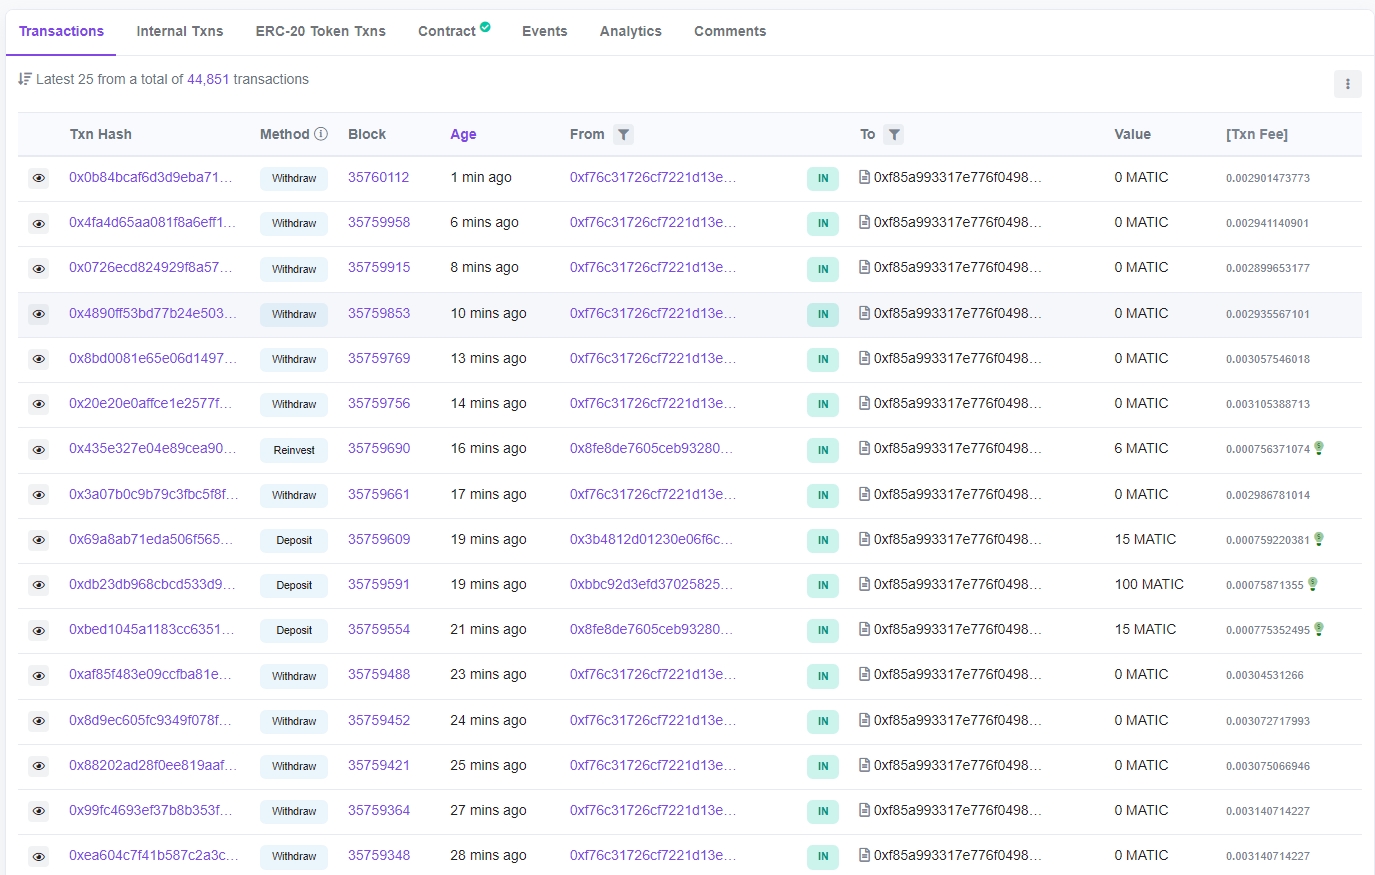Click Withdraw badge in block 35760112 row
This screenshot has width=1375, height=875.
(294, 178)
